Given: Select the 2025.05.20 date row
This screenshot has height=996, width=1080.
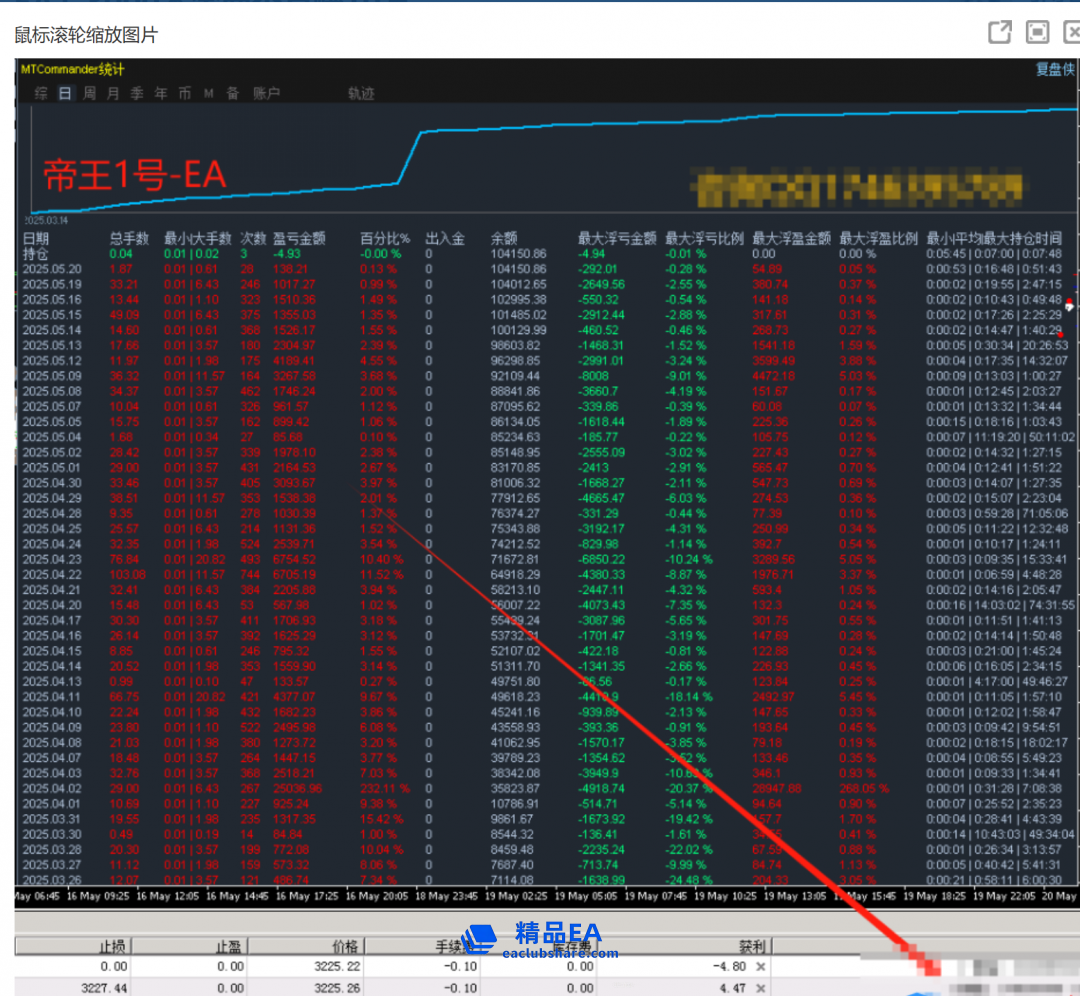Looking at the screenshot, I should (51, 269).
